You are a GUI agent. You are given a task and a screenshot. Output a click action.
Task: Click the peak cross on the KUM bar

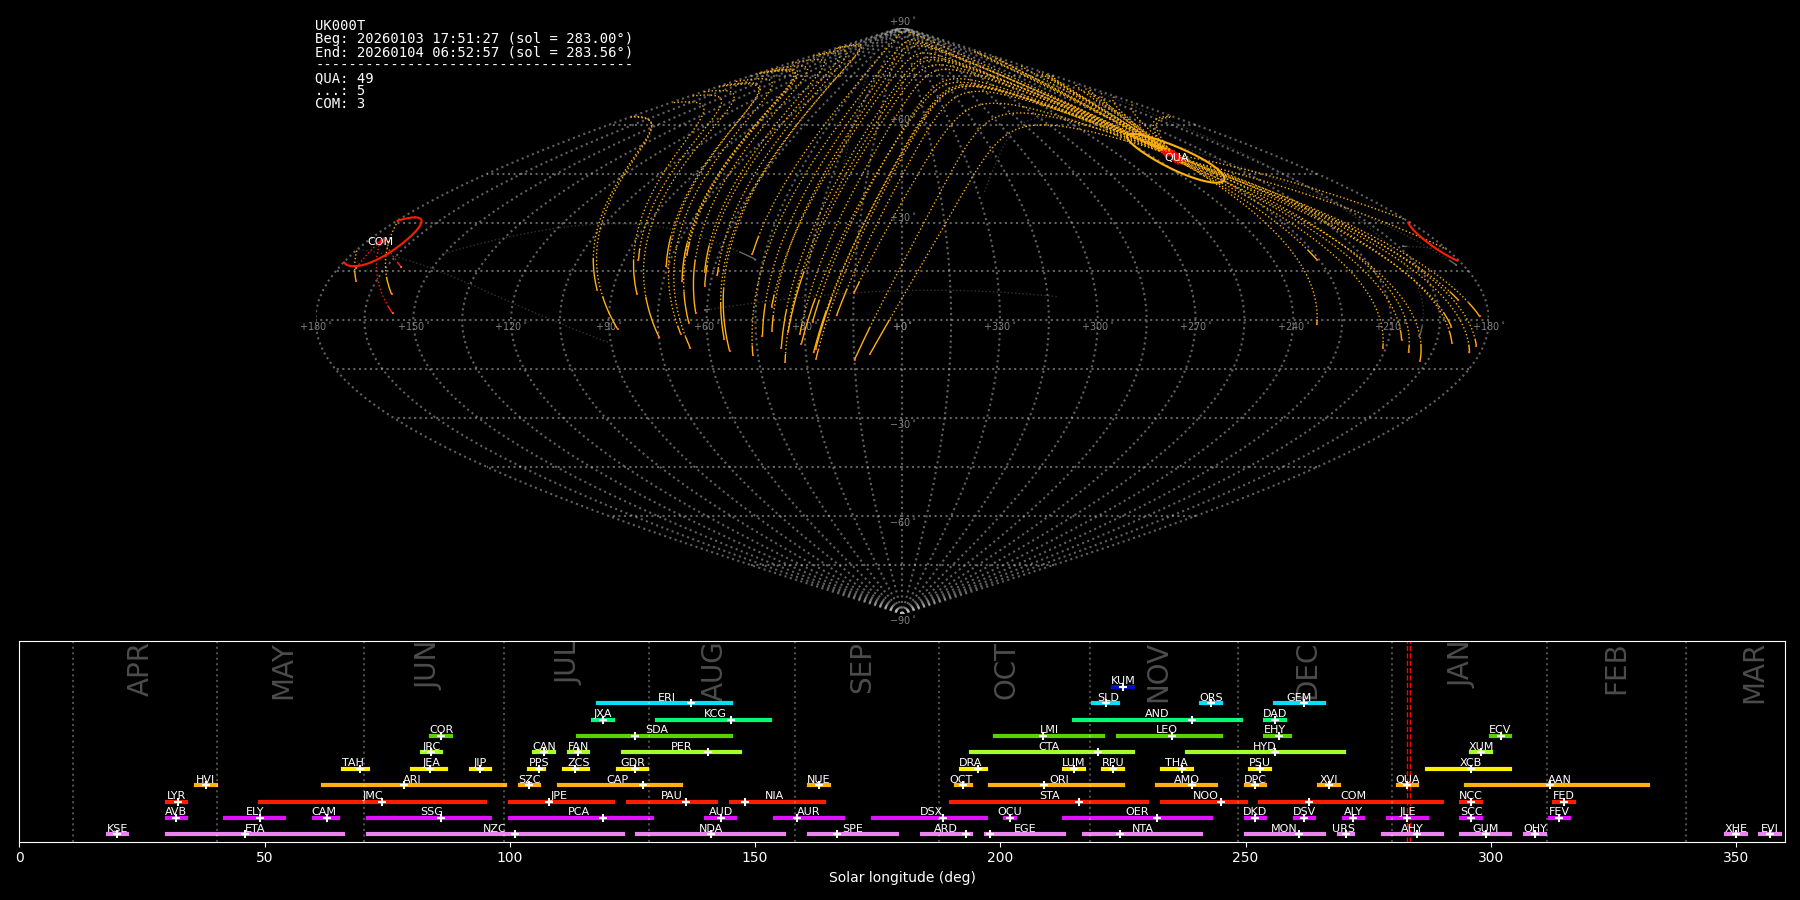coord(1122,687)
